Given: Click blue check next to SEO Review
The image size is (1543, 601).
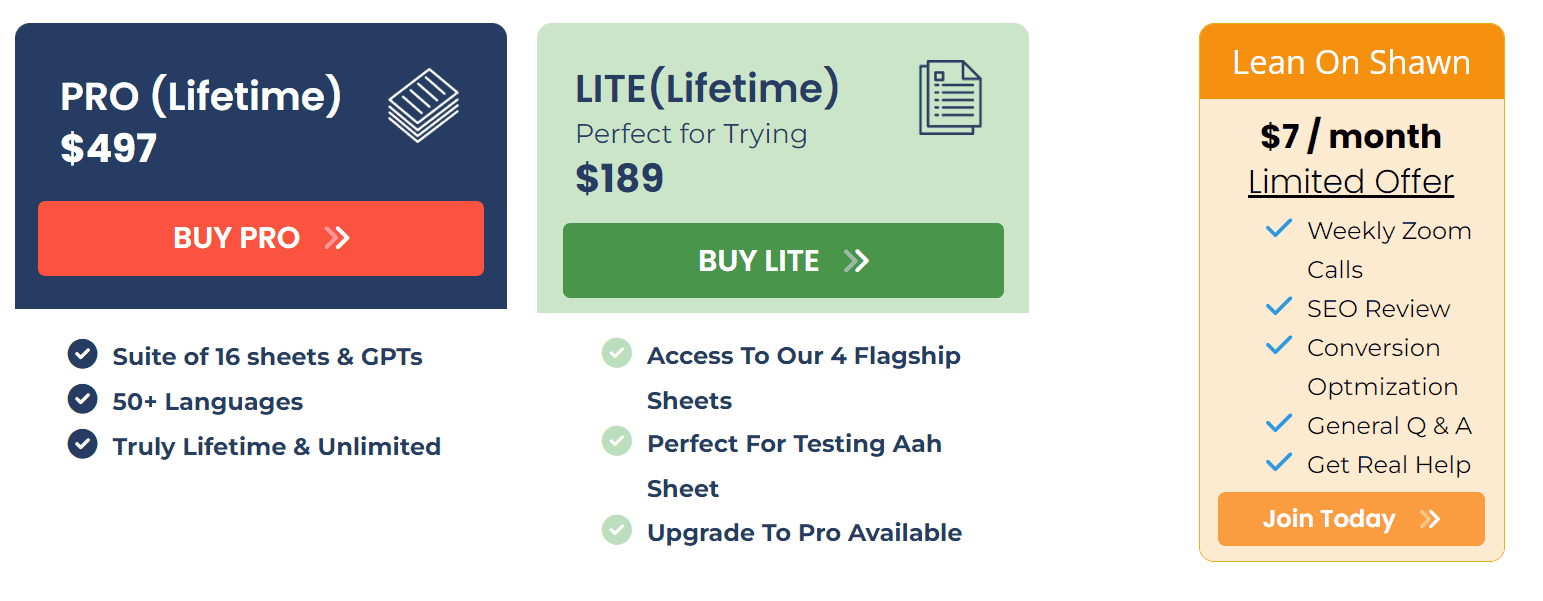Looking at the screenshot, I should pyautogui.click(x=1278, y=307).
